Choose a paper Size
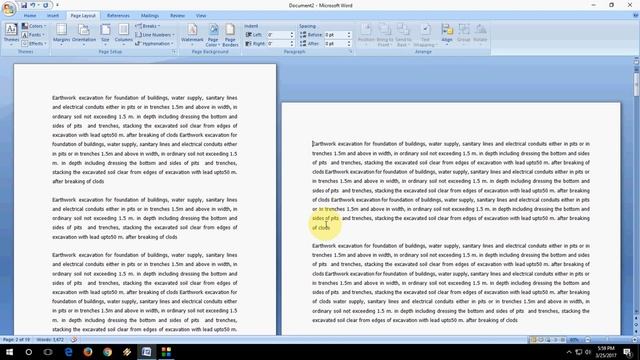The image size is (640, 360). pos(105,35)
